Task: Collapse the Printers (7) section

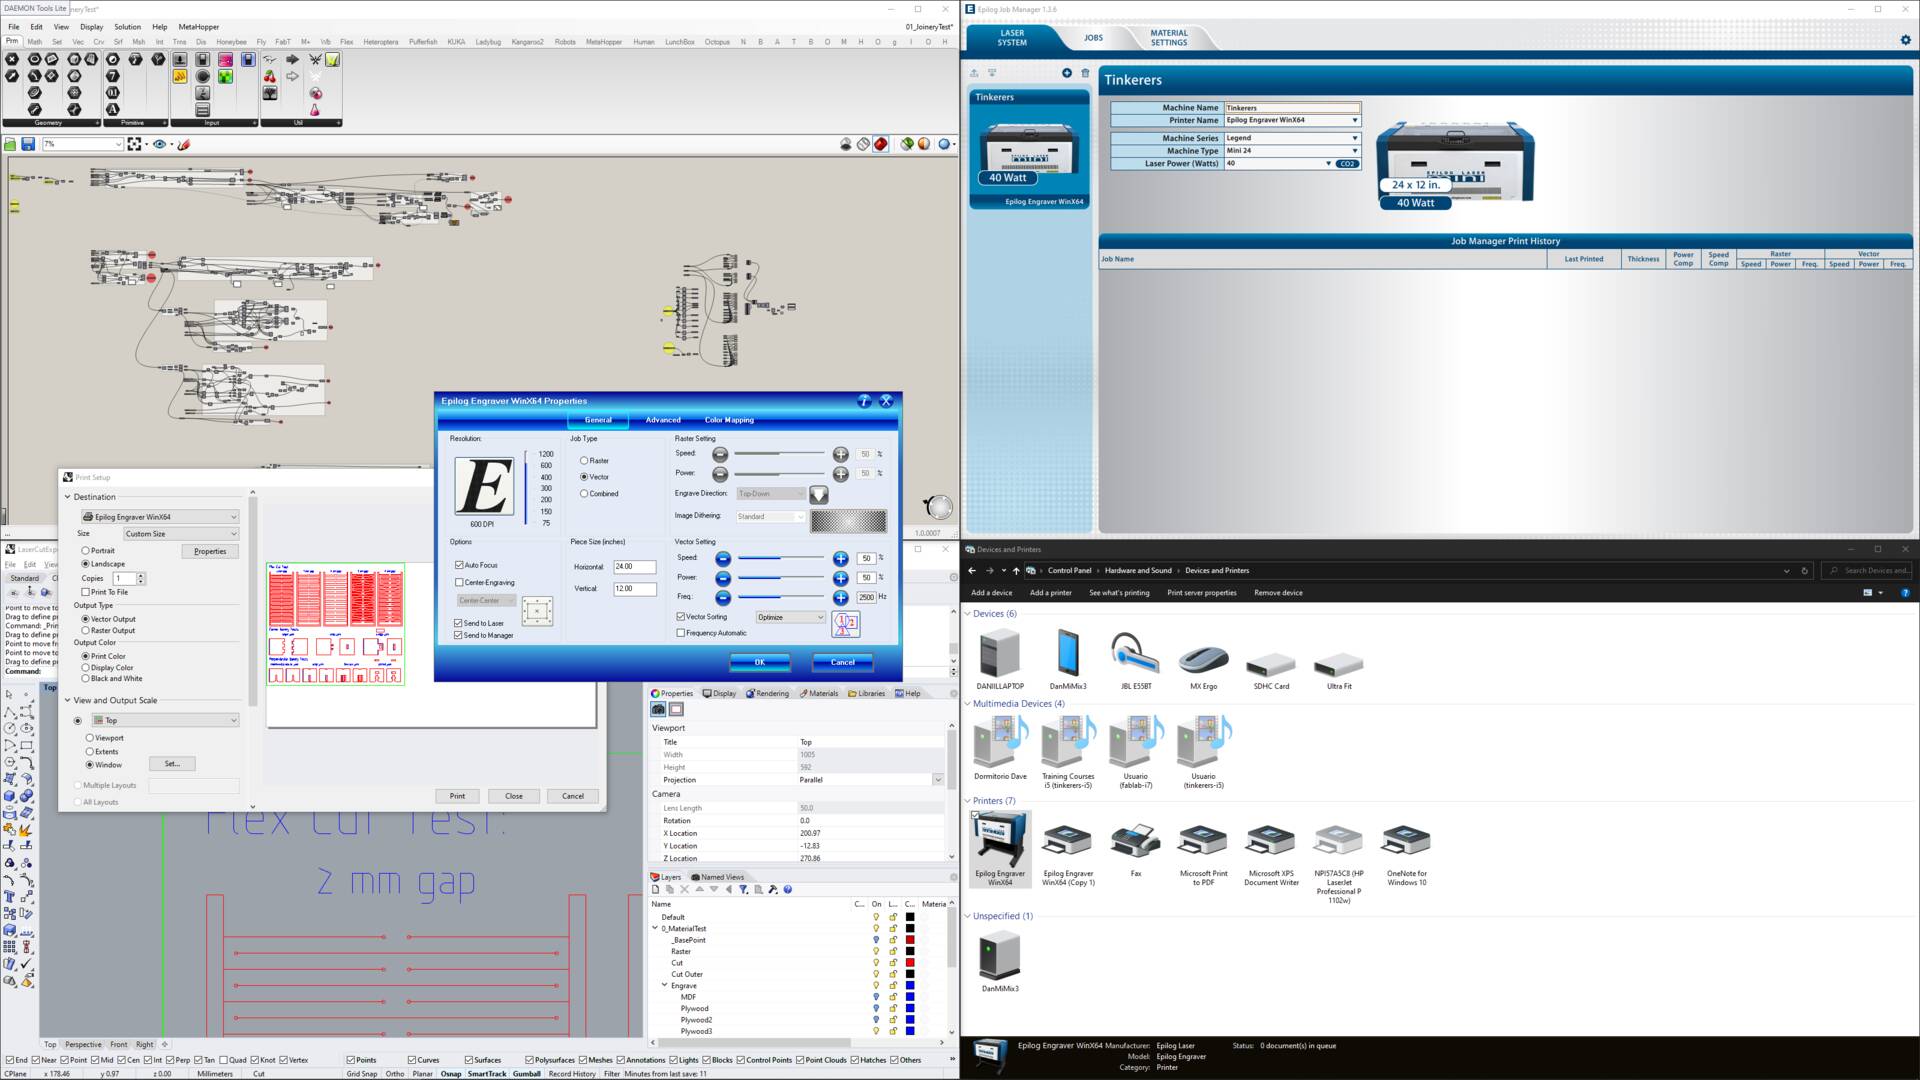Action: 967,801
